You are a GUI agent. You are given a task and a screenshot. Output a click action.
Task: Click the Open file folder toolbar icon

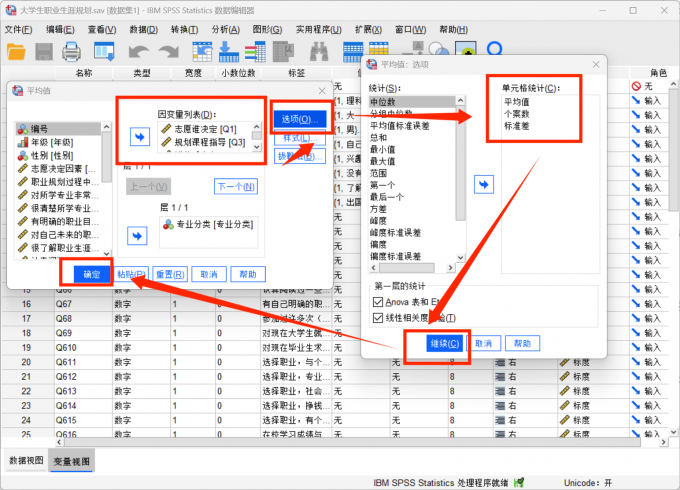click(x=15, y=50)
